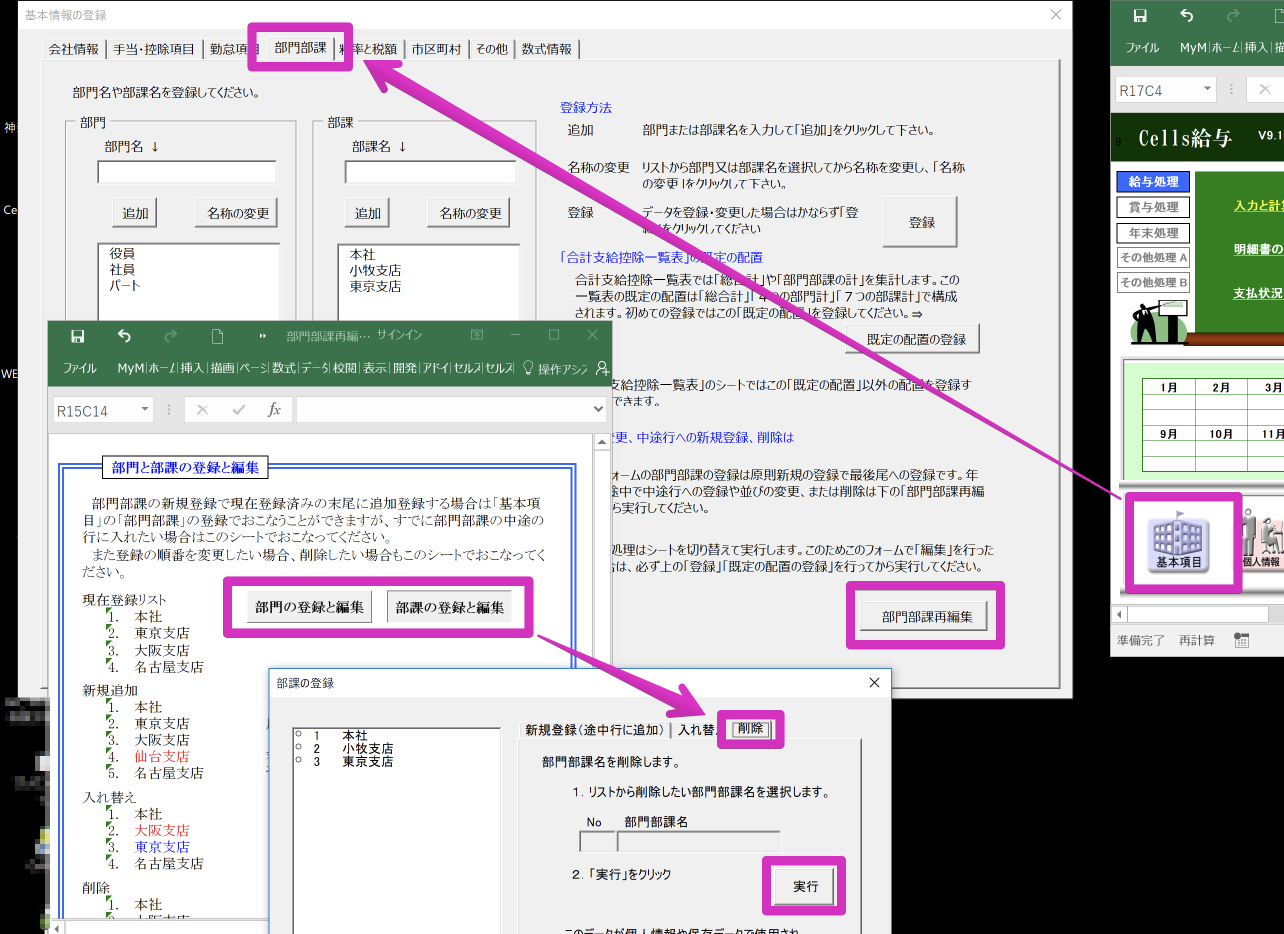1284x934 pixels.
Task: Click formula confirm checkmark beside R15C14 box
Action: point(238,410)
